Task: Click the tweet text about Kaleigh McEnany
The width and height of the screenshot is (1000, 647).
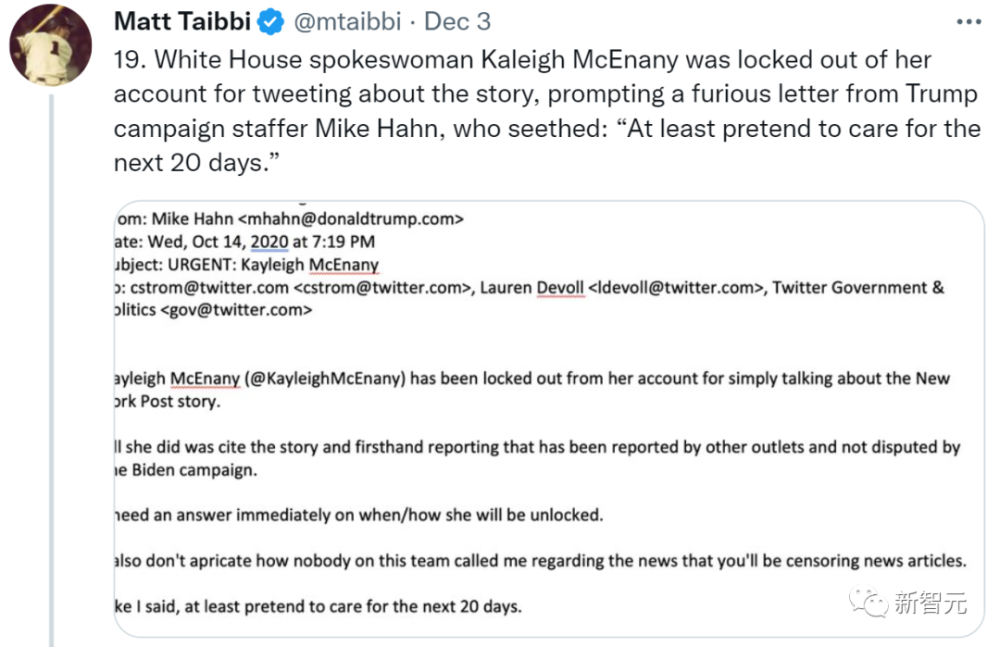Action: pyautogui.click(x=547, y=111)
